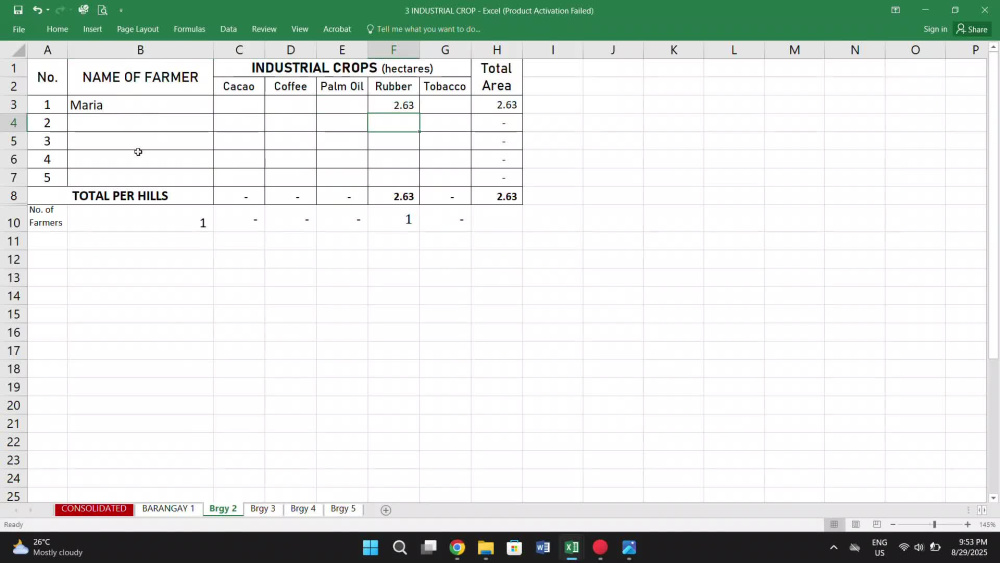Open the CONSOLIDATED sheet tab

point(94,509)
